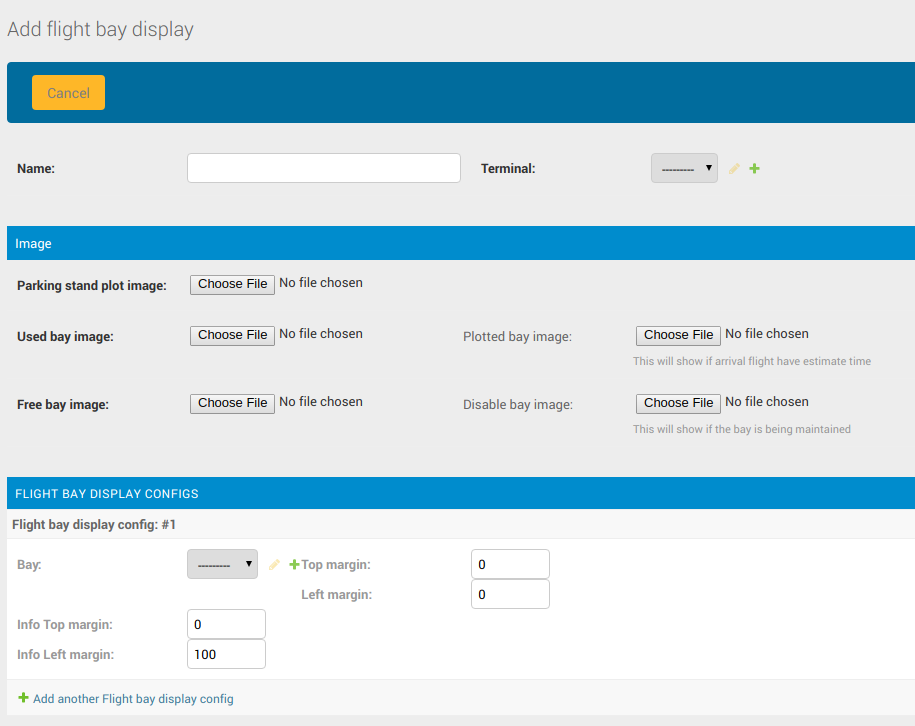
Task: Click the Info Left margin field
Action: (x=226, y=654)
